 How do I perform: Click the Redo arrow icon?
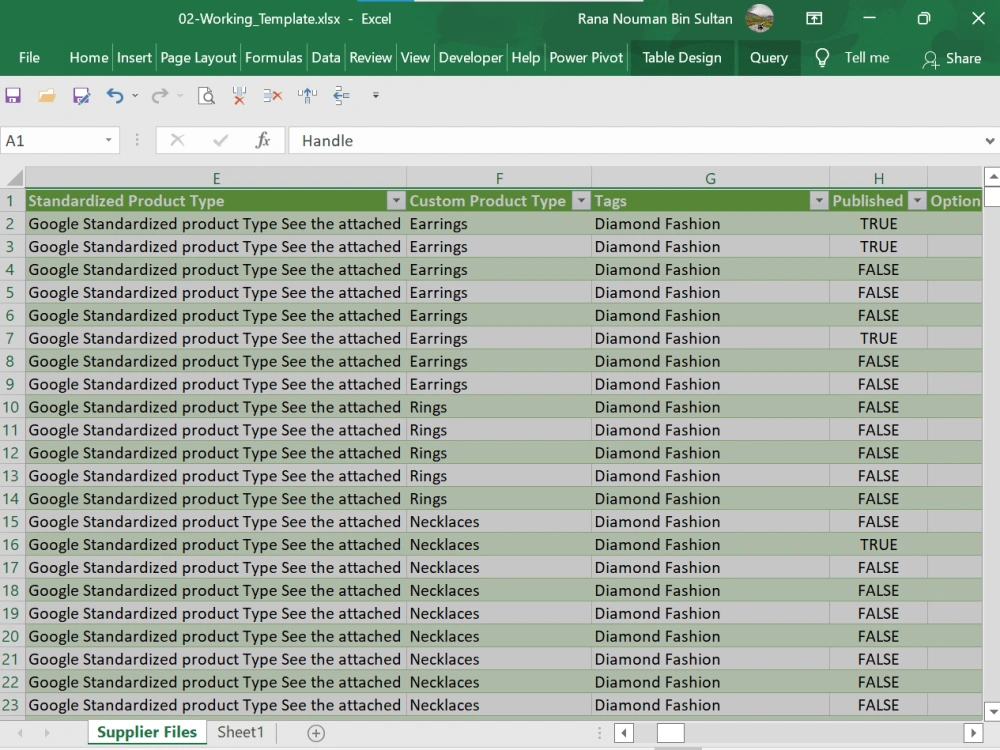coord(159,96)
